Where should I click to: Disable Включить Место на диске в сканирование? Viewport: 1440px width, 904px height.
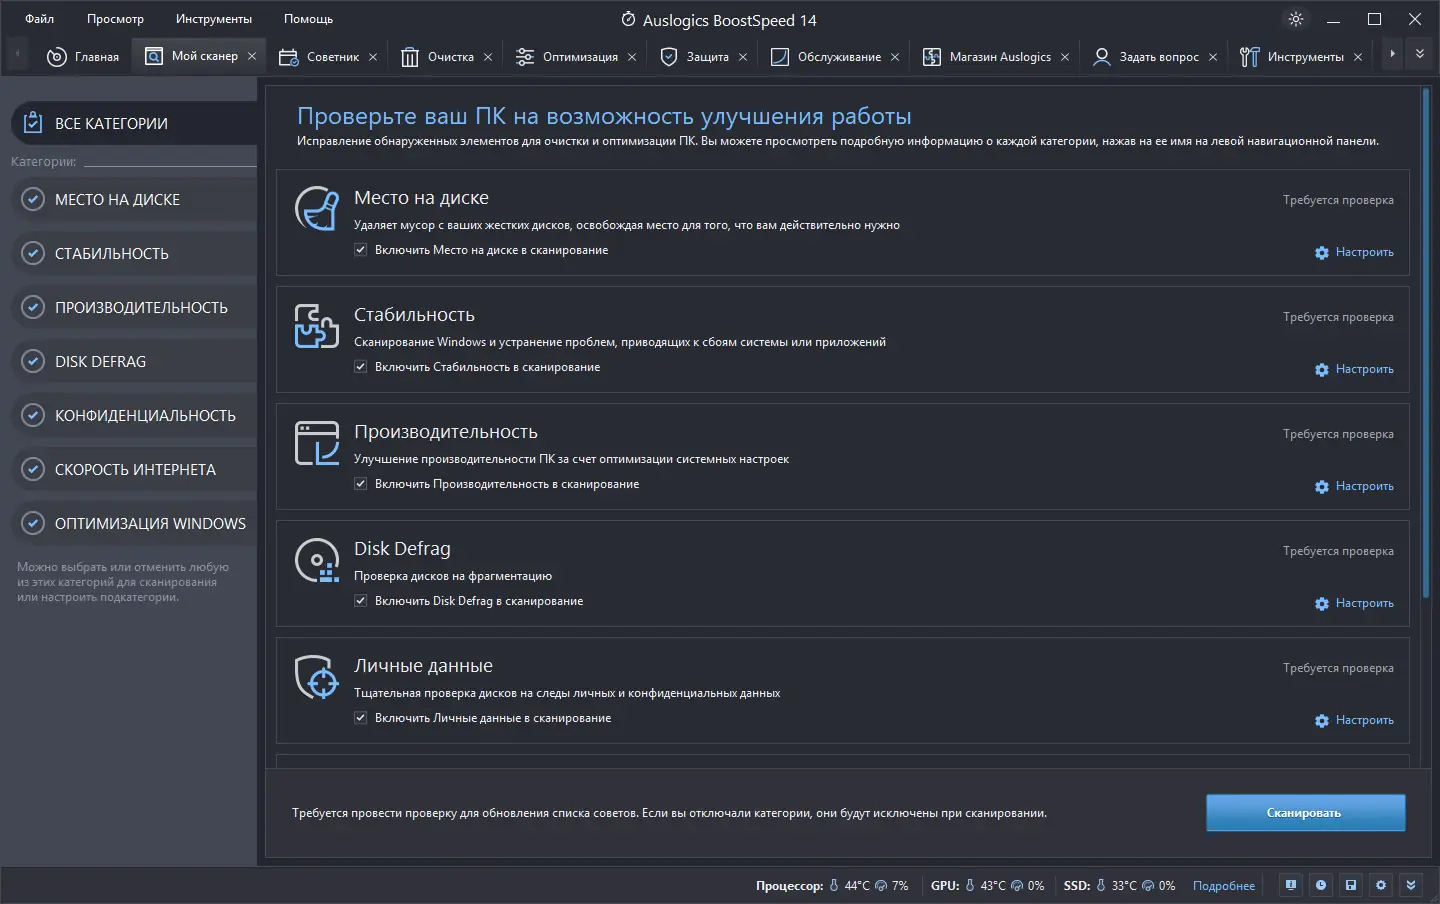tap(360, 249)
